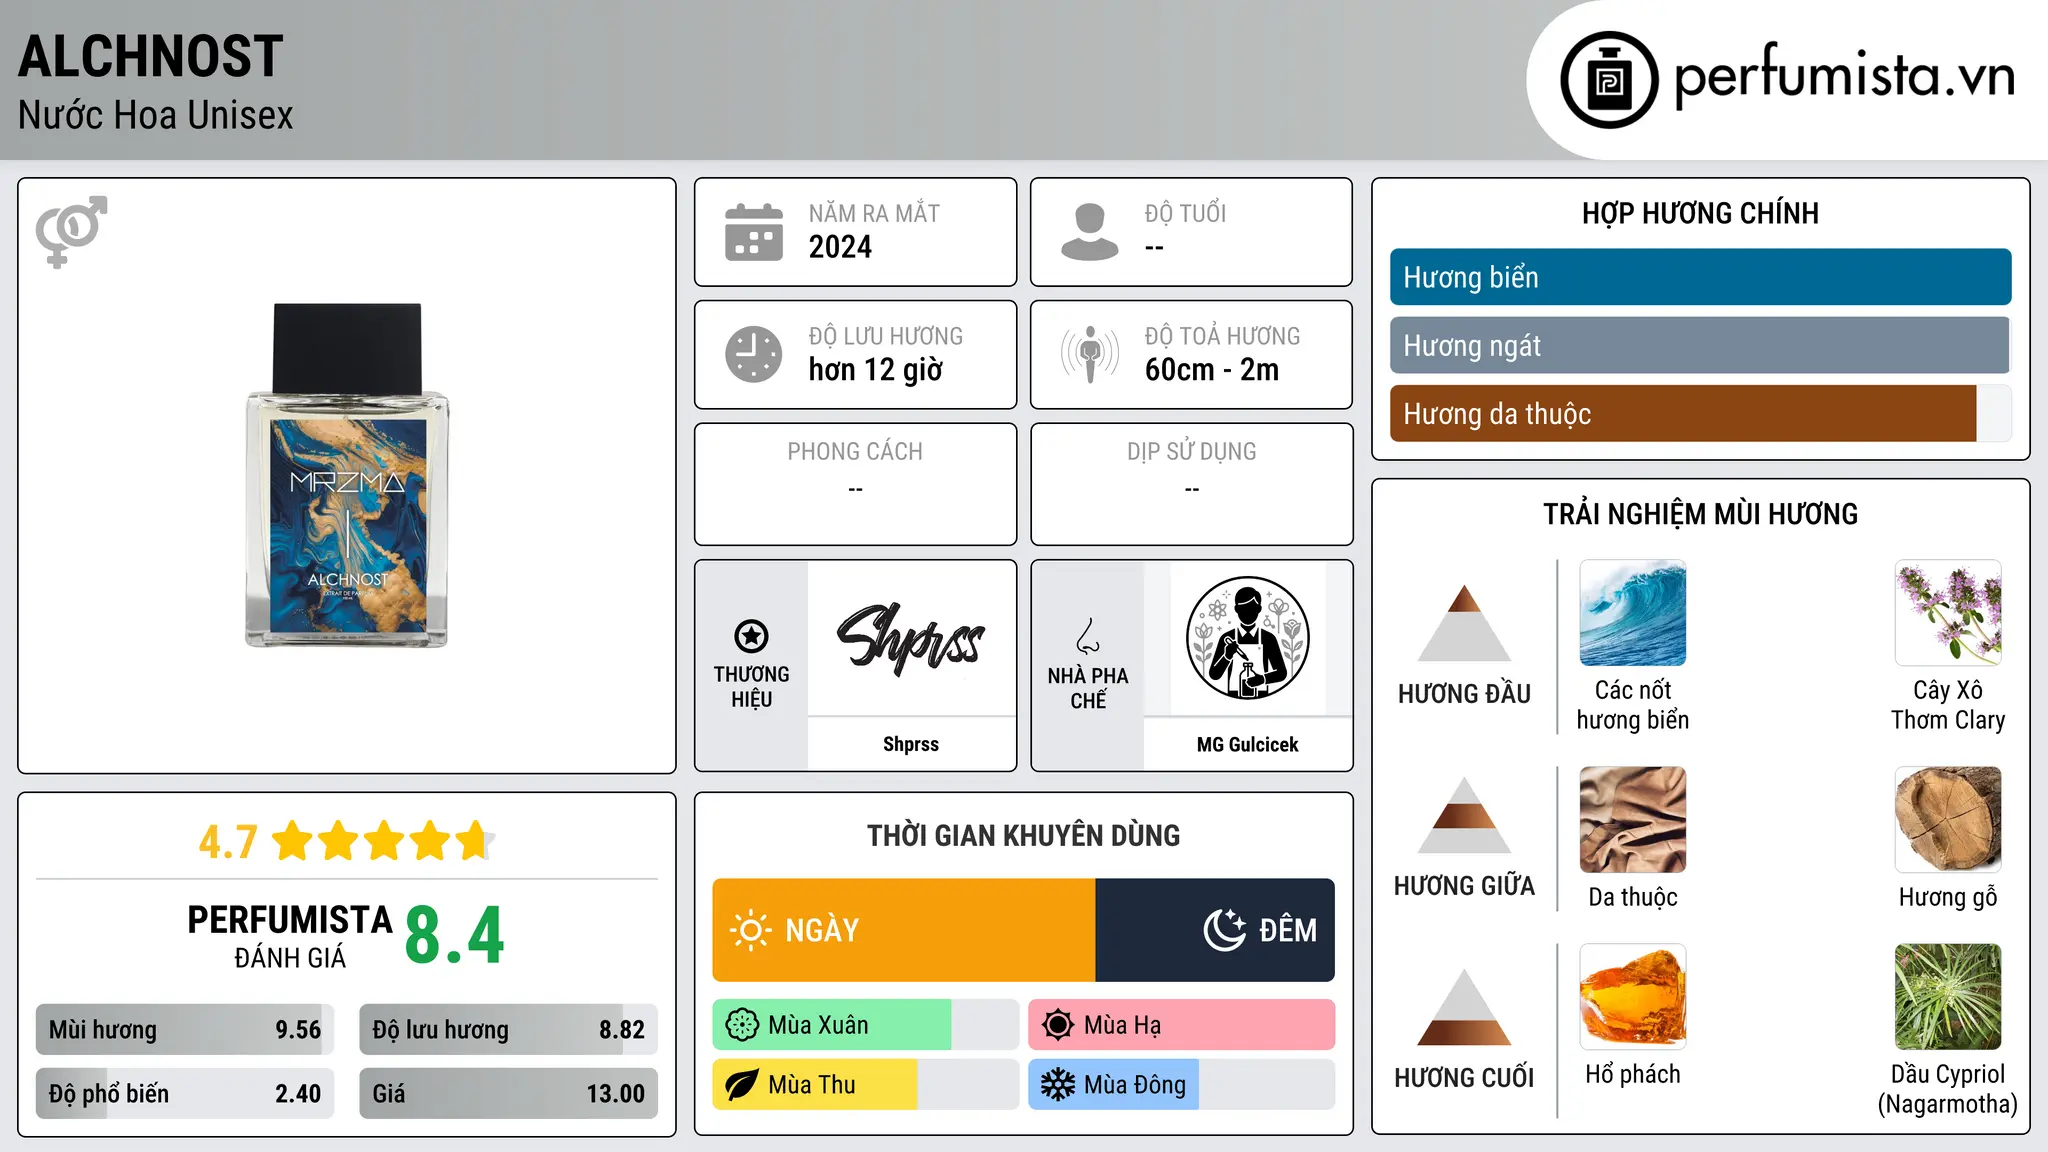Screen dimensions: 2048x1152
Task: Click the flower icon next to Mùa Xuân
Action: [x=742, y=1025]
